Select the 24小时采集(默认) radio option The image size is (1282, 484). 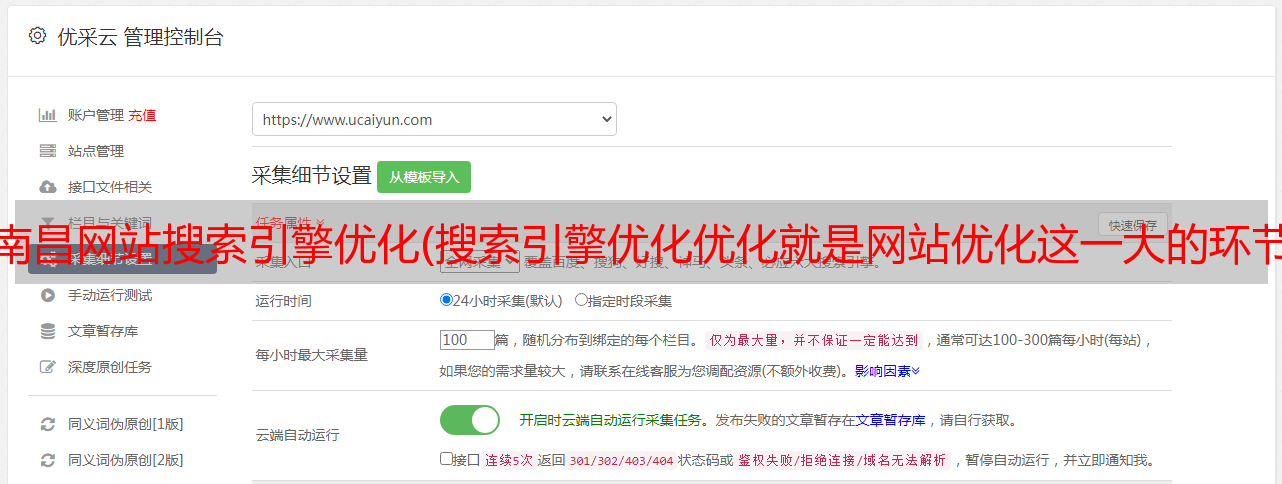pos(447,299)
